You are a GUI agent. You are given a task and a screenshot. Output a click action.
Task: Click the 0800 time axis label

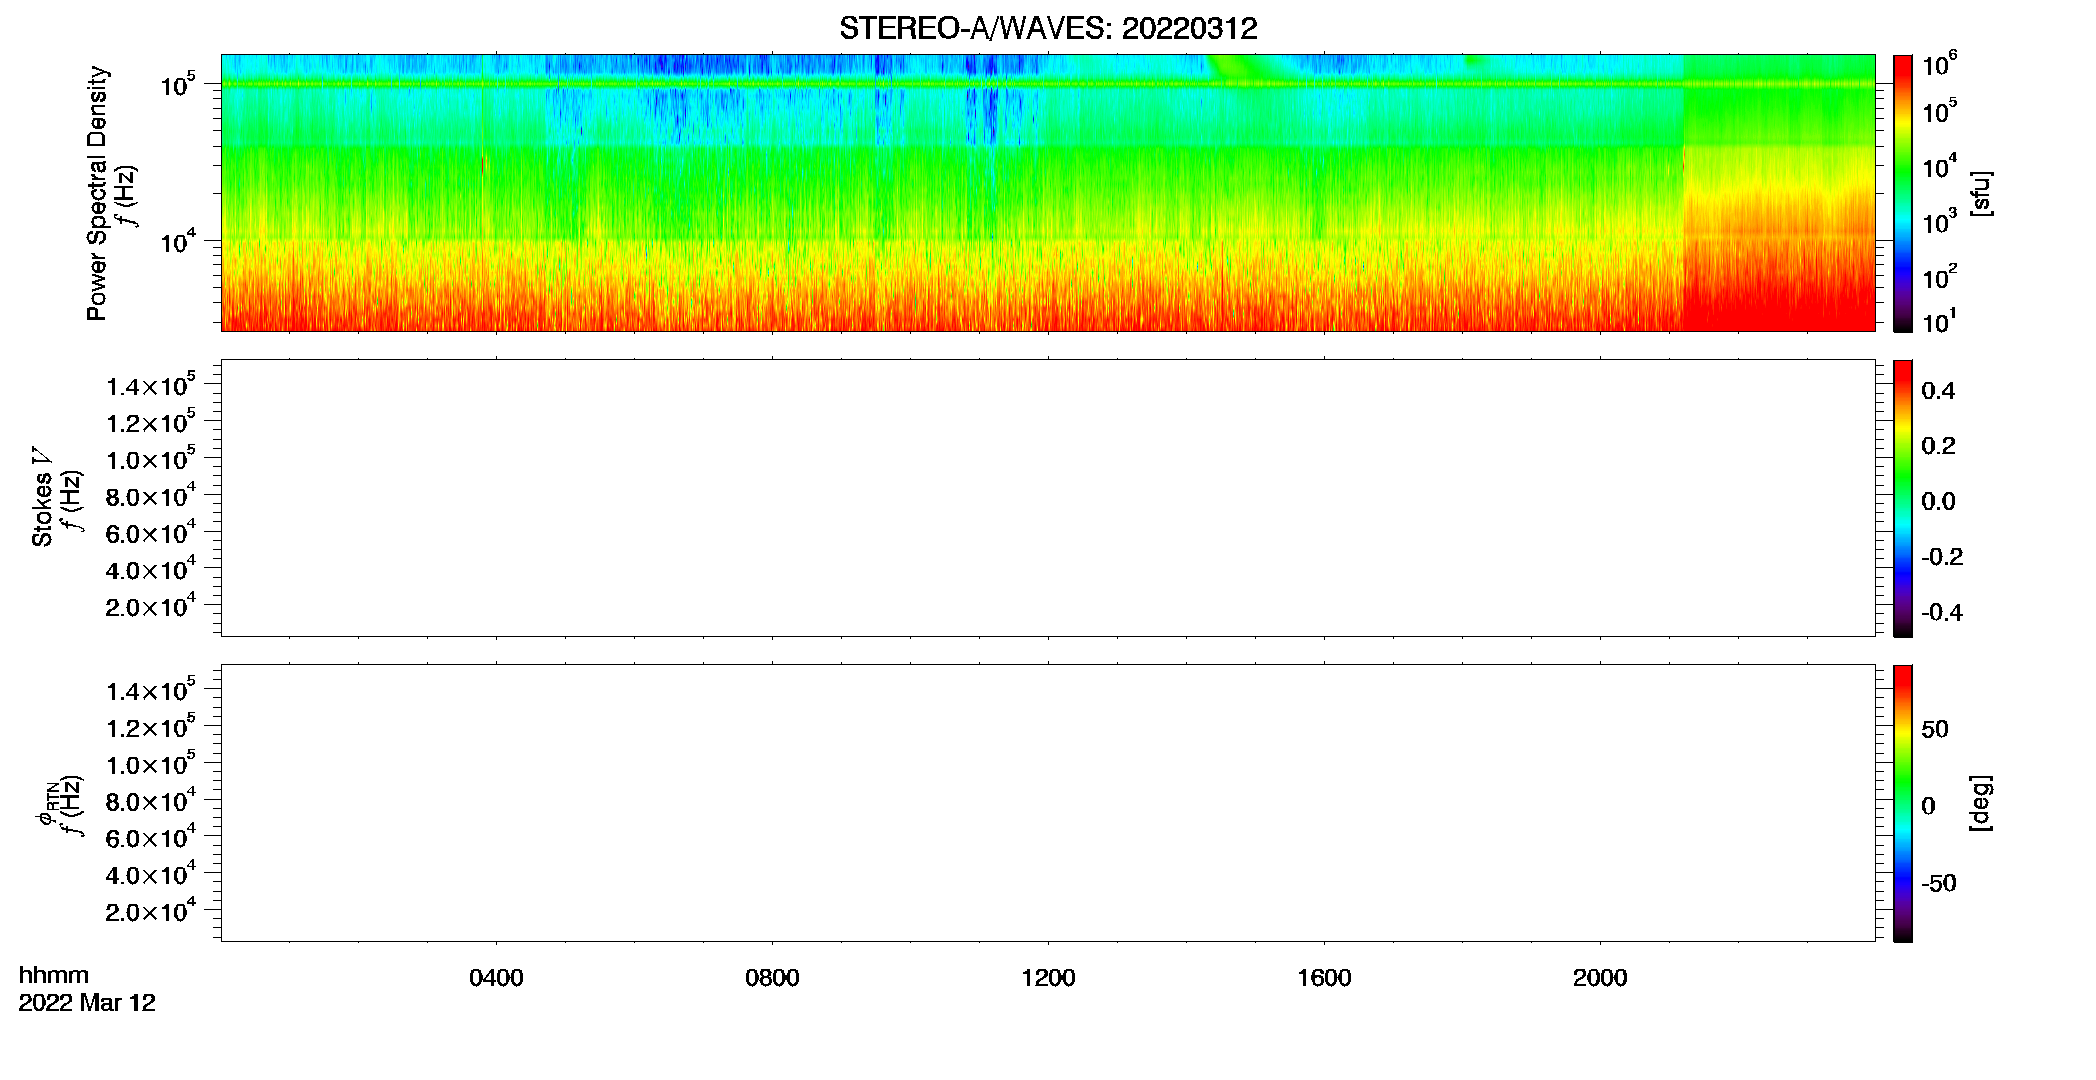tap(772, 977)
